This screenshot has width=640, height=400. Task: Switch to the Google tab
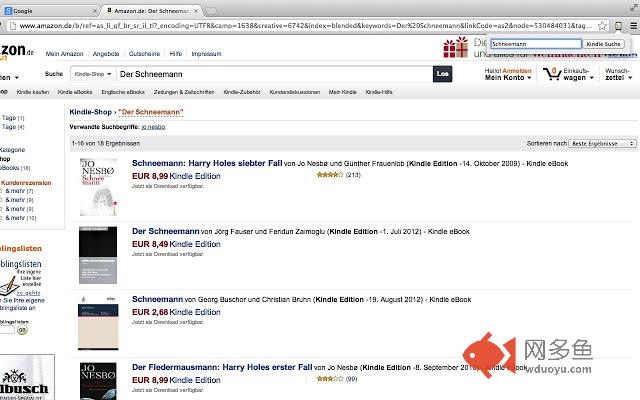click(48, 11)
